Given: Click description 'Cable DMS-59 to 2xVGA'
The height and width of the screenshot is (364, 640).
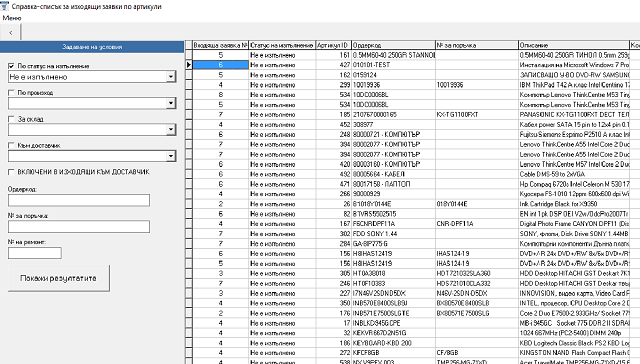Looking at the screenshot, I should click(x=574, y=174).
